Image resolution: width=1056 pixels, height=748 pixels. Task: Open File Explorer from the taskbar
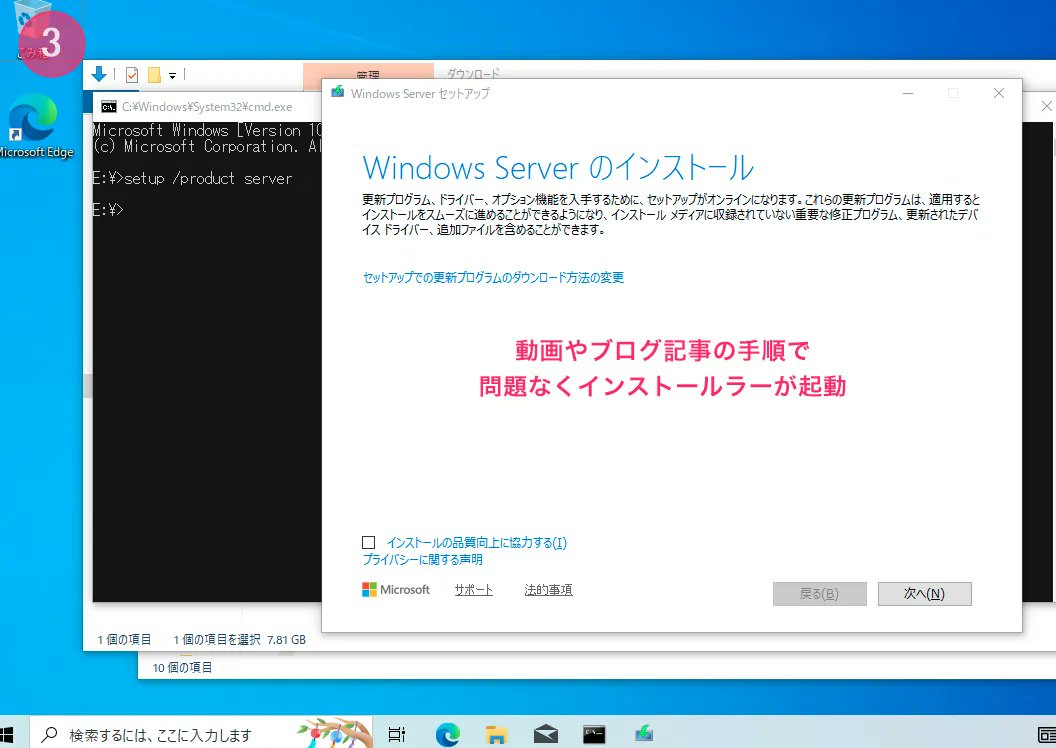coord(496,734)
